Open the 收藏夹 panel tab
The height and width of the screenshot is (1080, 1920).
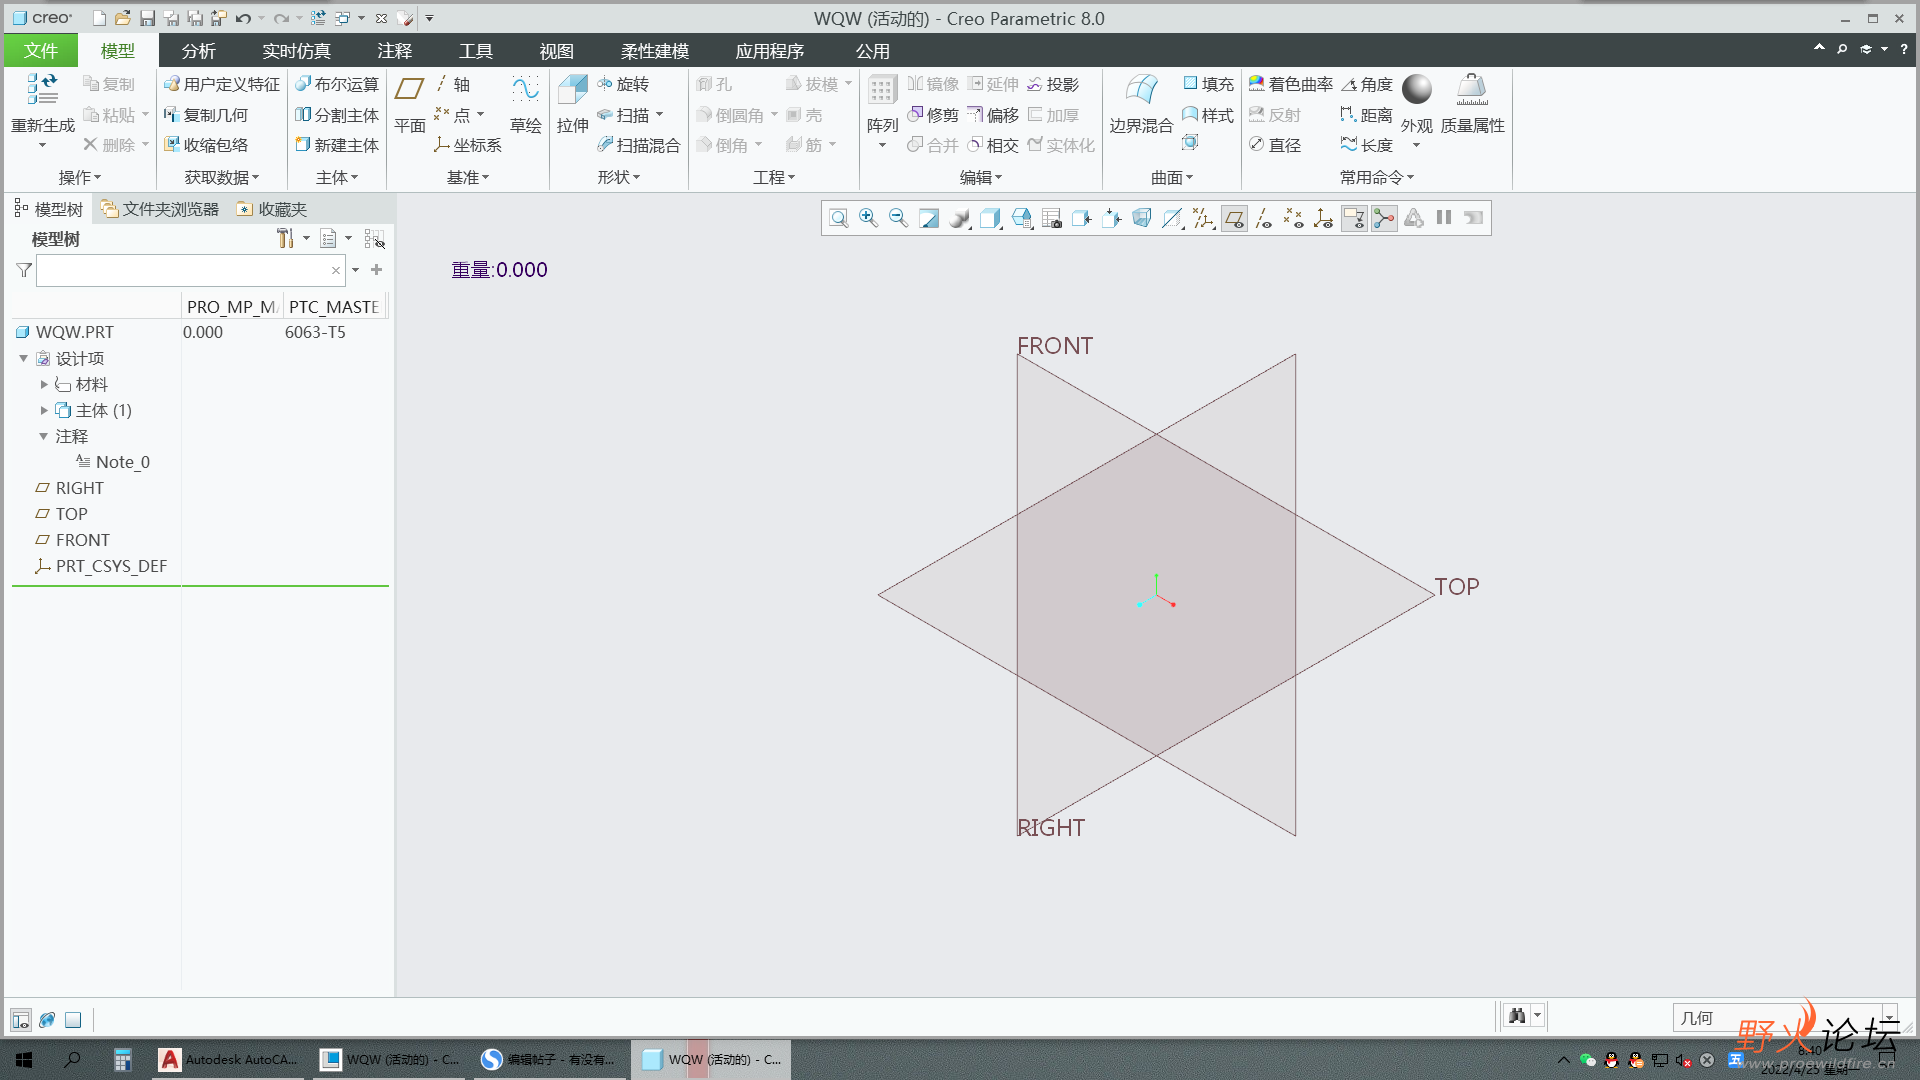click(x=272, y=209)
